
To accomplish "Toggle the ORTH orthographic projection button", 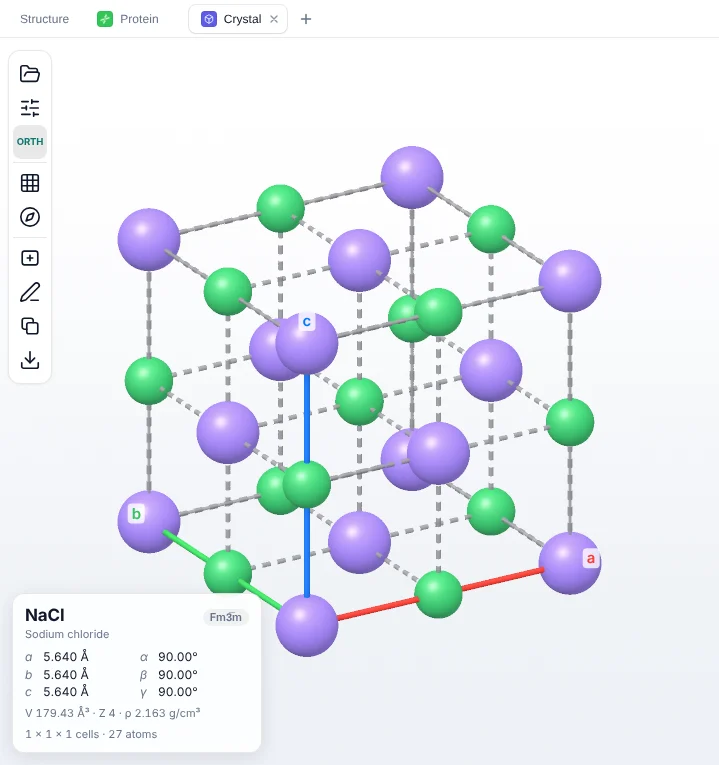I will pyautogui.click(x=30, y=141).
